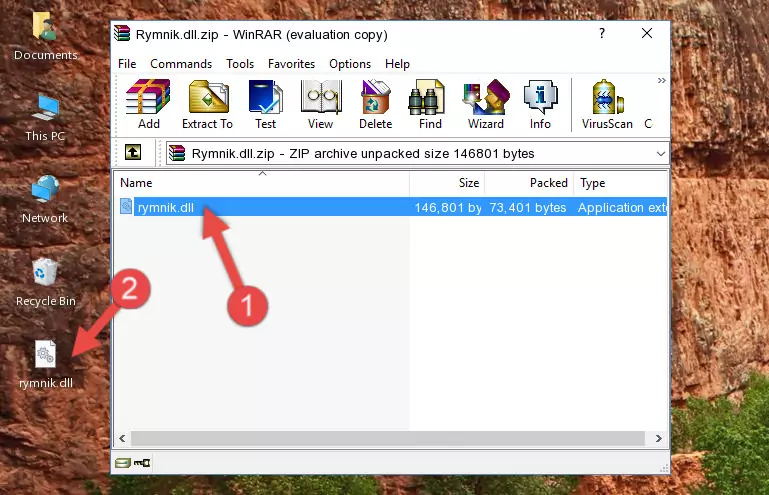Sort by the Type column header
The image size is (769, 495).
coord(620,183)
